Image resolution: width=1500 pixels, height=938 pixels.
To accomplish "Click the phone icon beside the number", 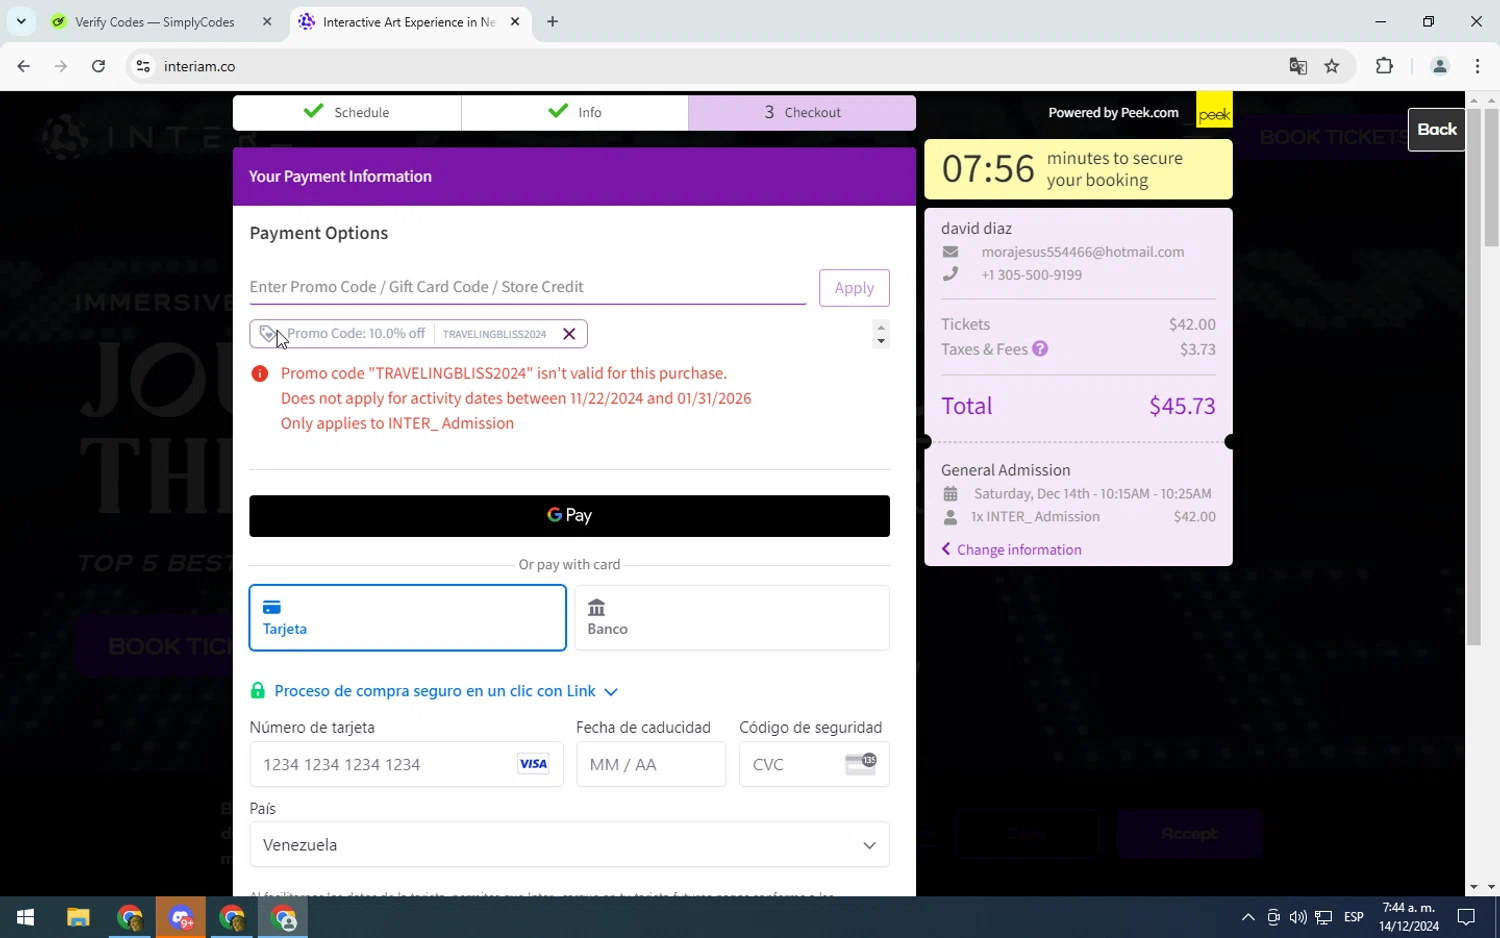I will [950, 274].
